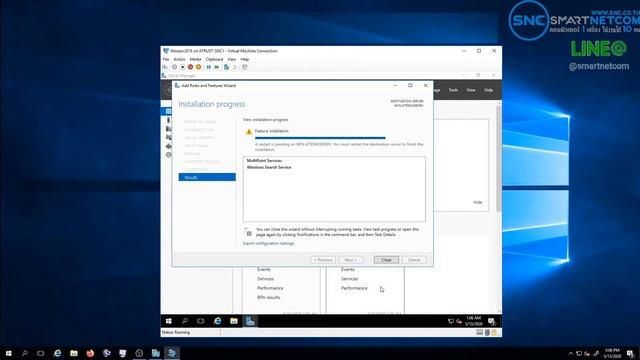This screenshot has width=640, height=360.
Task: Open the Help menu of VM Connection
Action: pos(245,59)
